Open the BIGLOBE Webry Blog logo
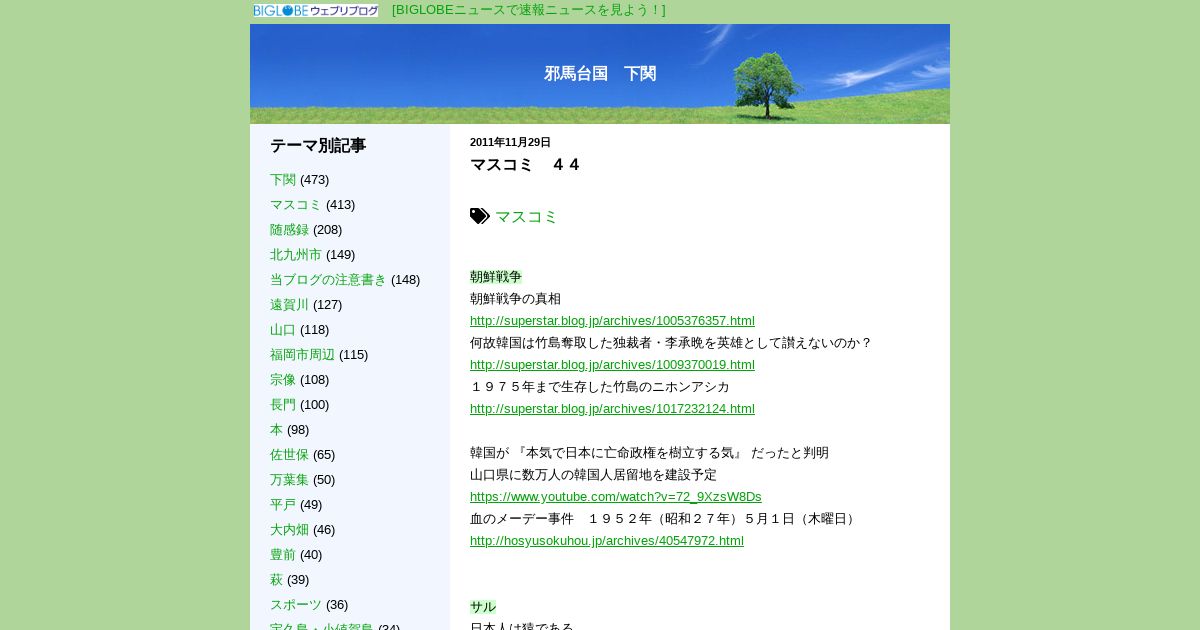Screen dimensions: 1200x630 pyautogui.click(x=315, y=10)
